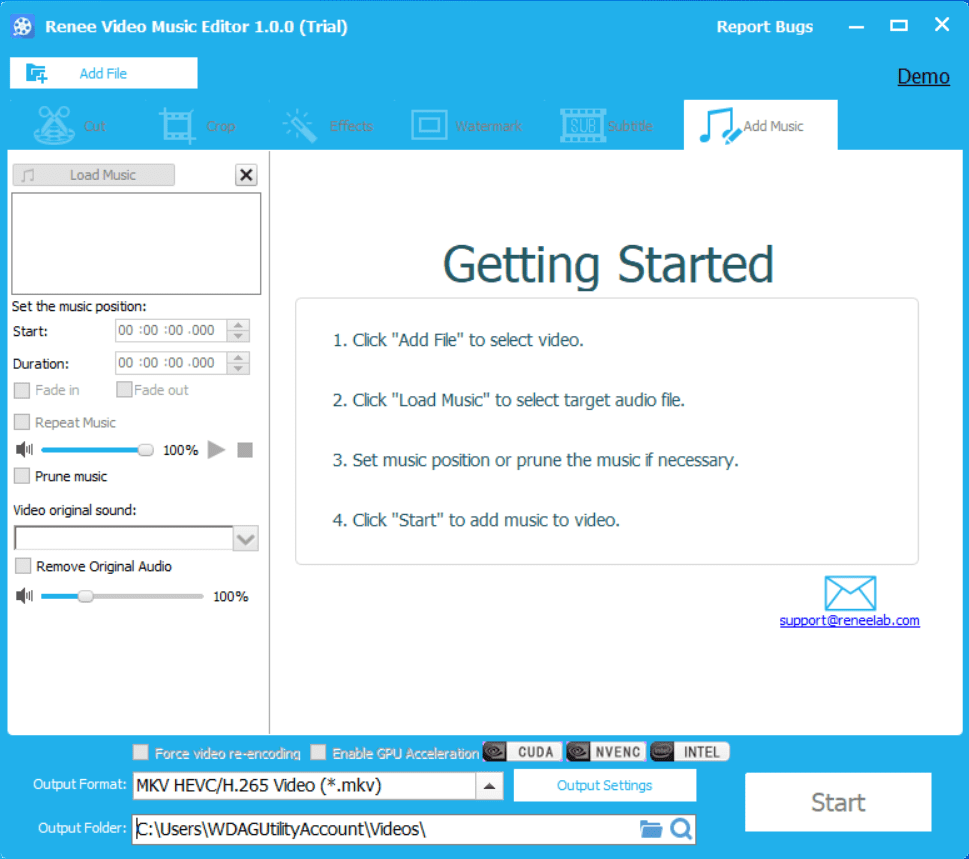Image resolution: width=969 pixels, height=859 pixels.
Task: Click the Start button
Action: [838, 802]
